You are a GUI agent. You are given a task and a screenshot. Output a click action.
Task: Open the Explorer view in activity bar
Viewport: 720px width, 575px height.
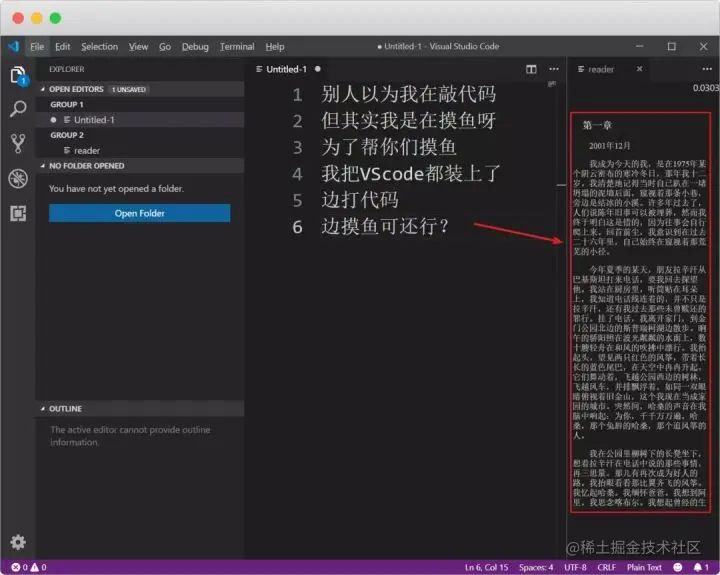coord(18,75)
